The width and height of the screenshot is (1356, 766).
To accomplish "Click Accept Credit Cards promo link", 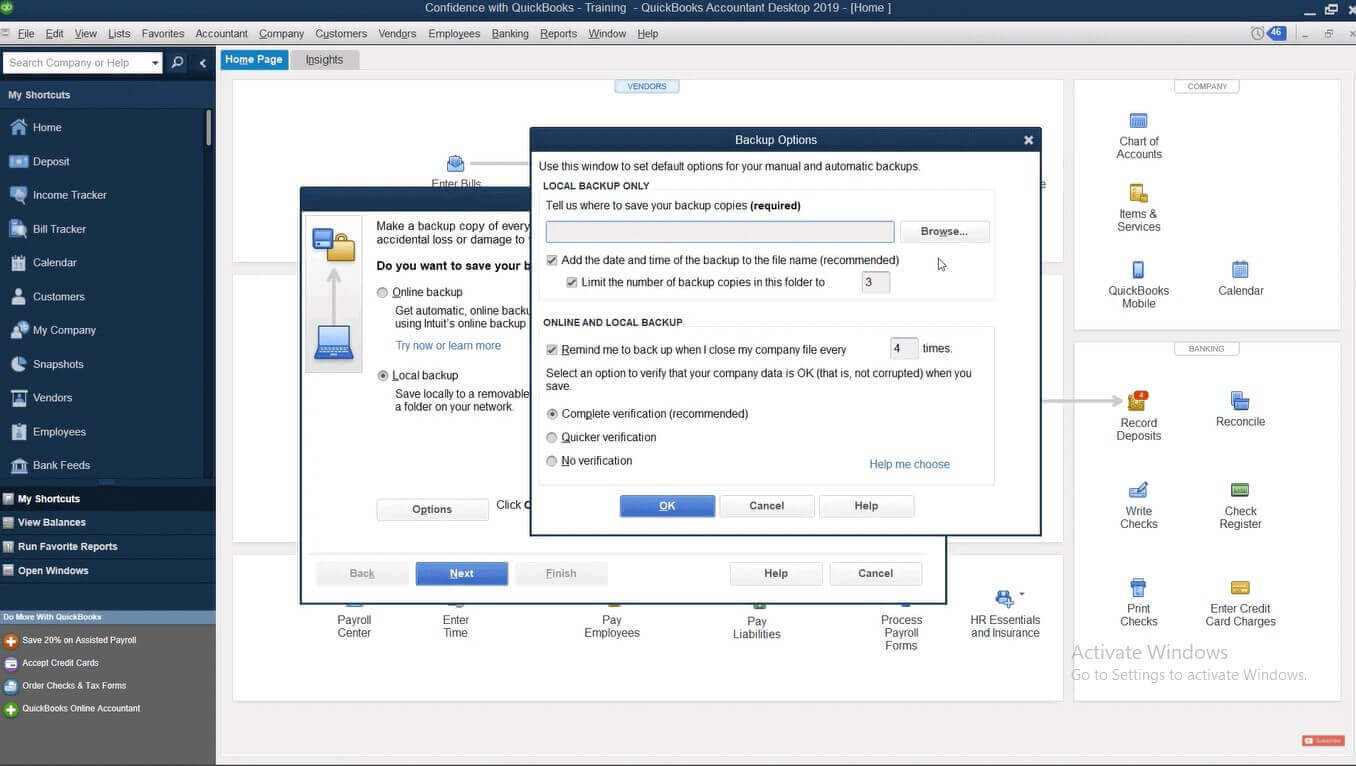I will [x=60, y=663].
